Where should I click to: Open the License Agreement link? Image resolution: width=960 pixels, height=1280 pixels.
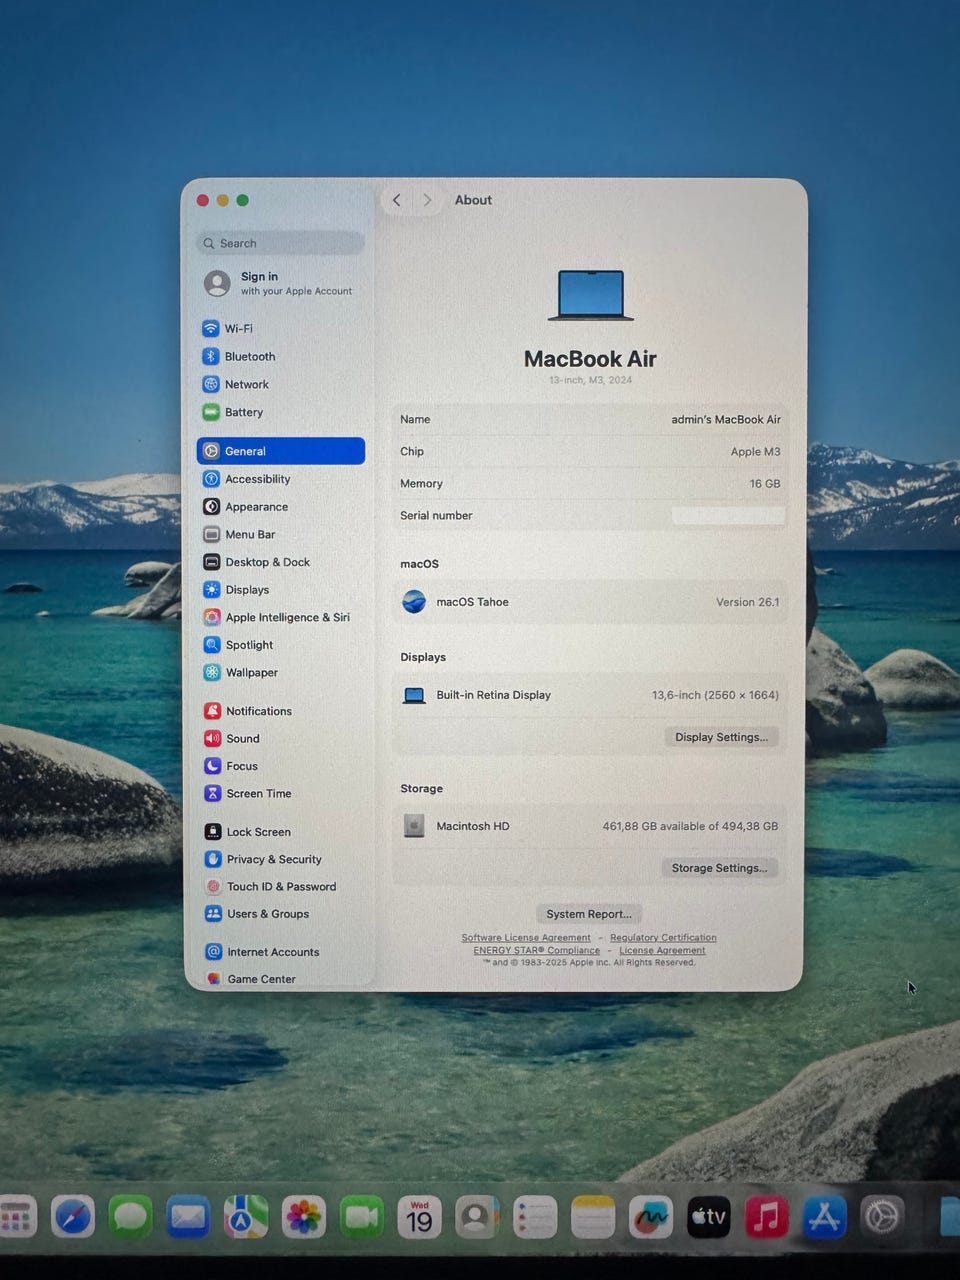(662, 951)
